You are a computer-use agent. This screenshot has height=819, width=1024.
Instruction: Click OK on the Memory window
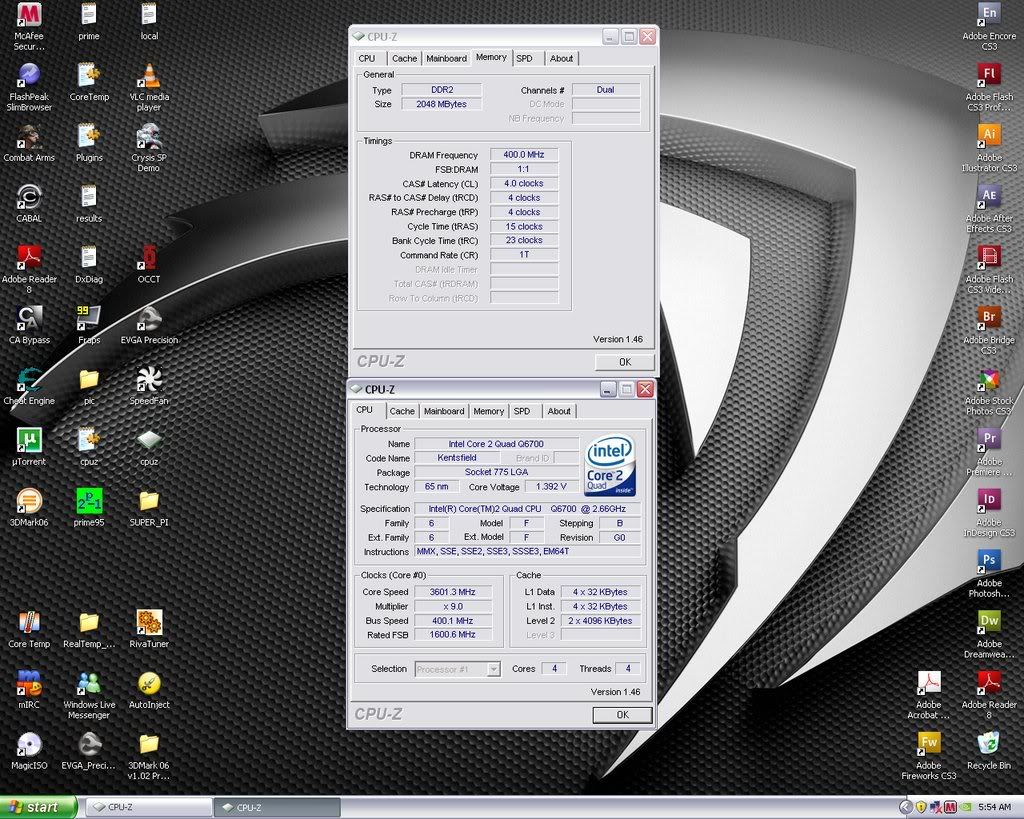(x=623, y=362)
